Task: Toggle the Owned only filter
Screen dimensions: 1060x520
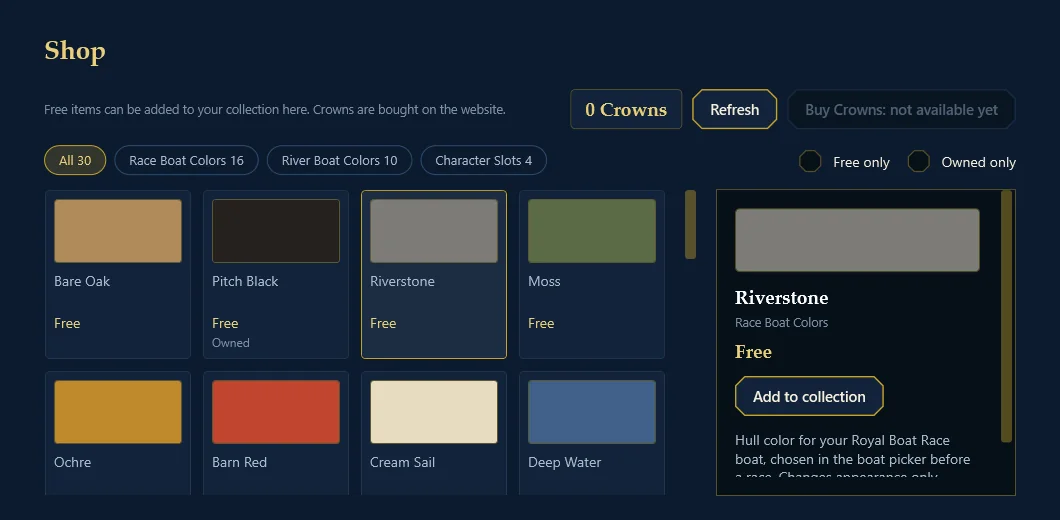Action: 918,162
